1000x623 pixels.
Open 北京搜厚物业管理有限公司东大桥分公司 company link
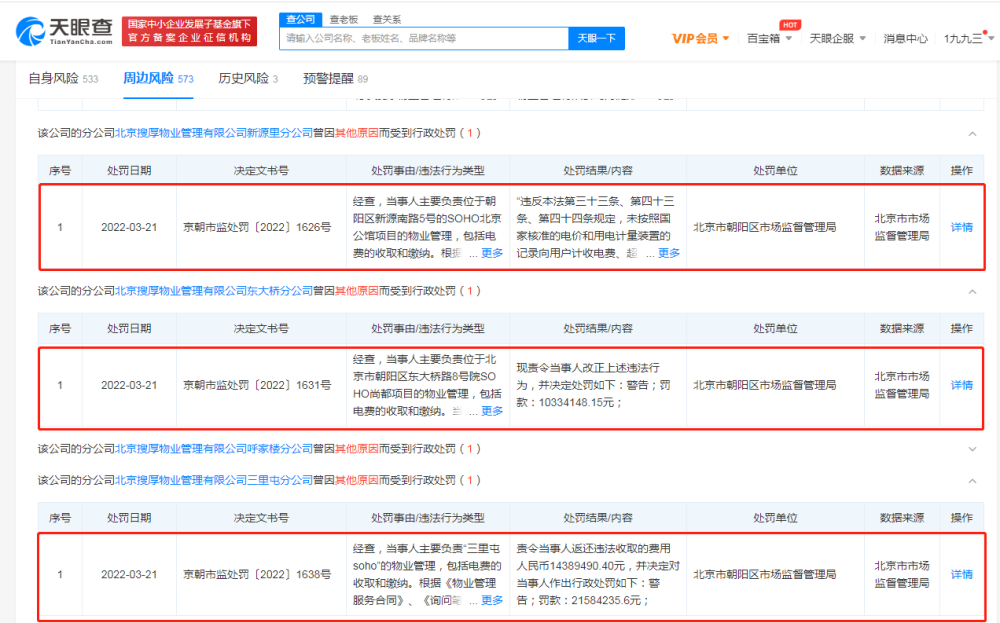click(214, 291)
